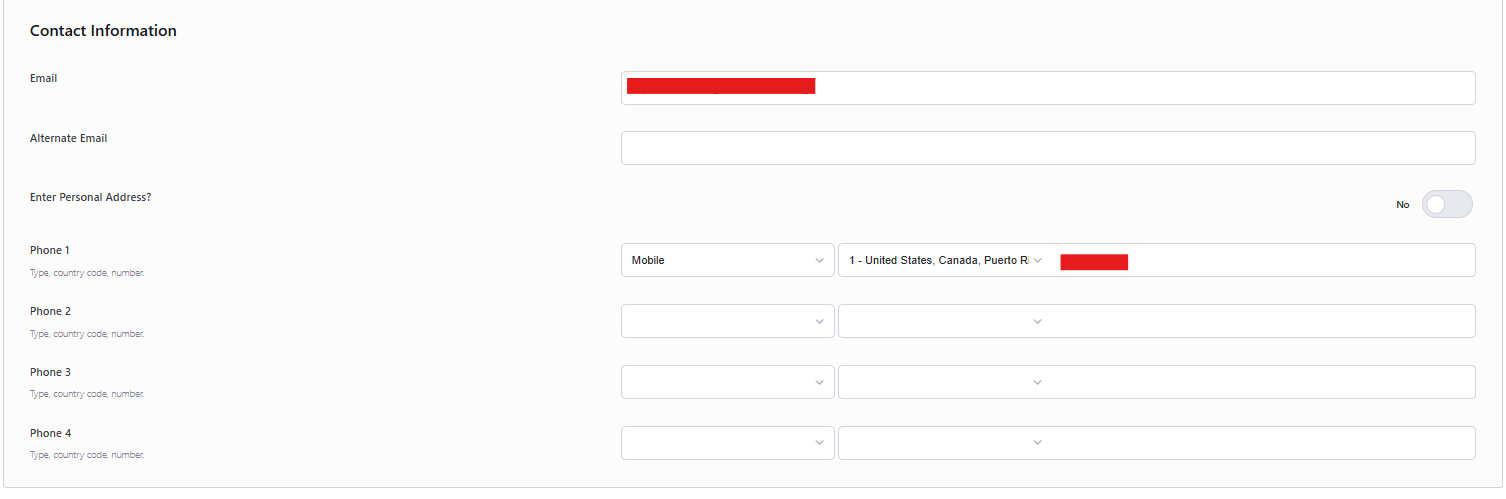This screenshot has width=1506, height=499.
Task: Click the Phone 3 number field
Action: click(1264, 382)
